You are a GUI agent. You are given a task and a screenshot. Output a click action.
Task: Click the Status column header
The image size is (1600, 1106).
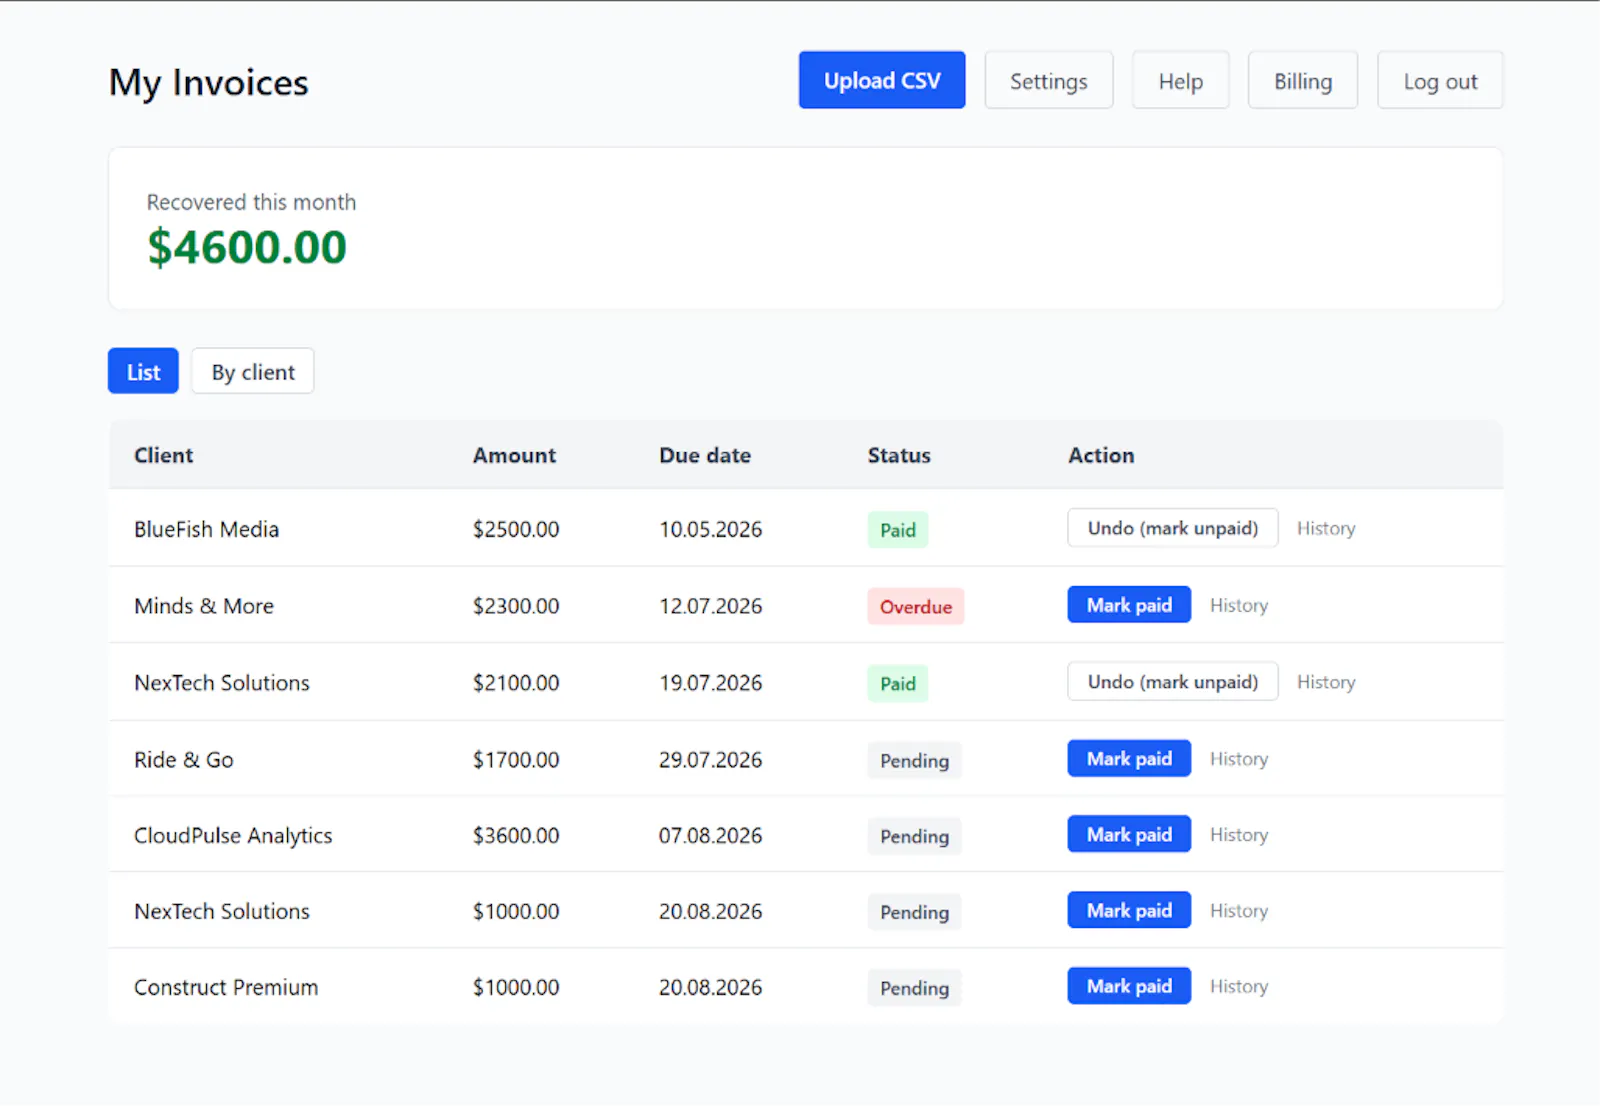click(x=899, y=455)
